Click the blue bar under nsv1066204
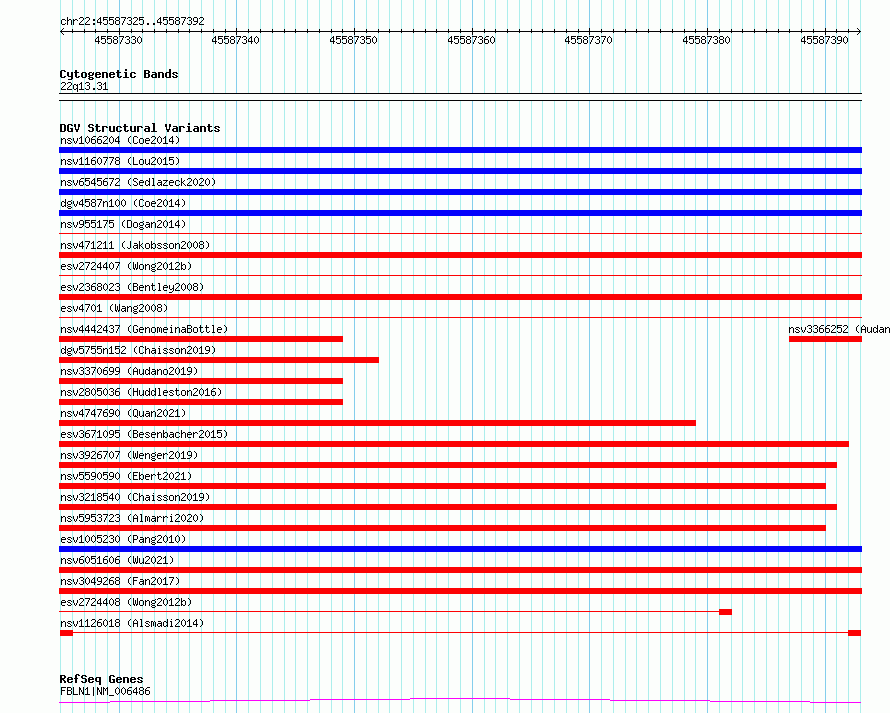The image size is (890, 713). tap(460, 150)
